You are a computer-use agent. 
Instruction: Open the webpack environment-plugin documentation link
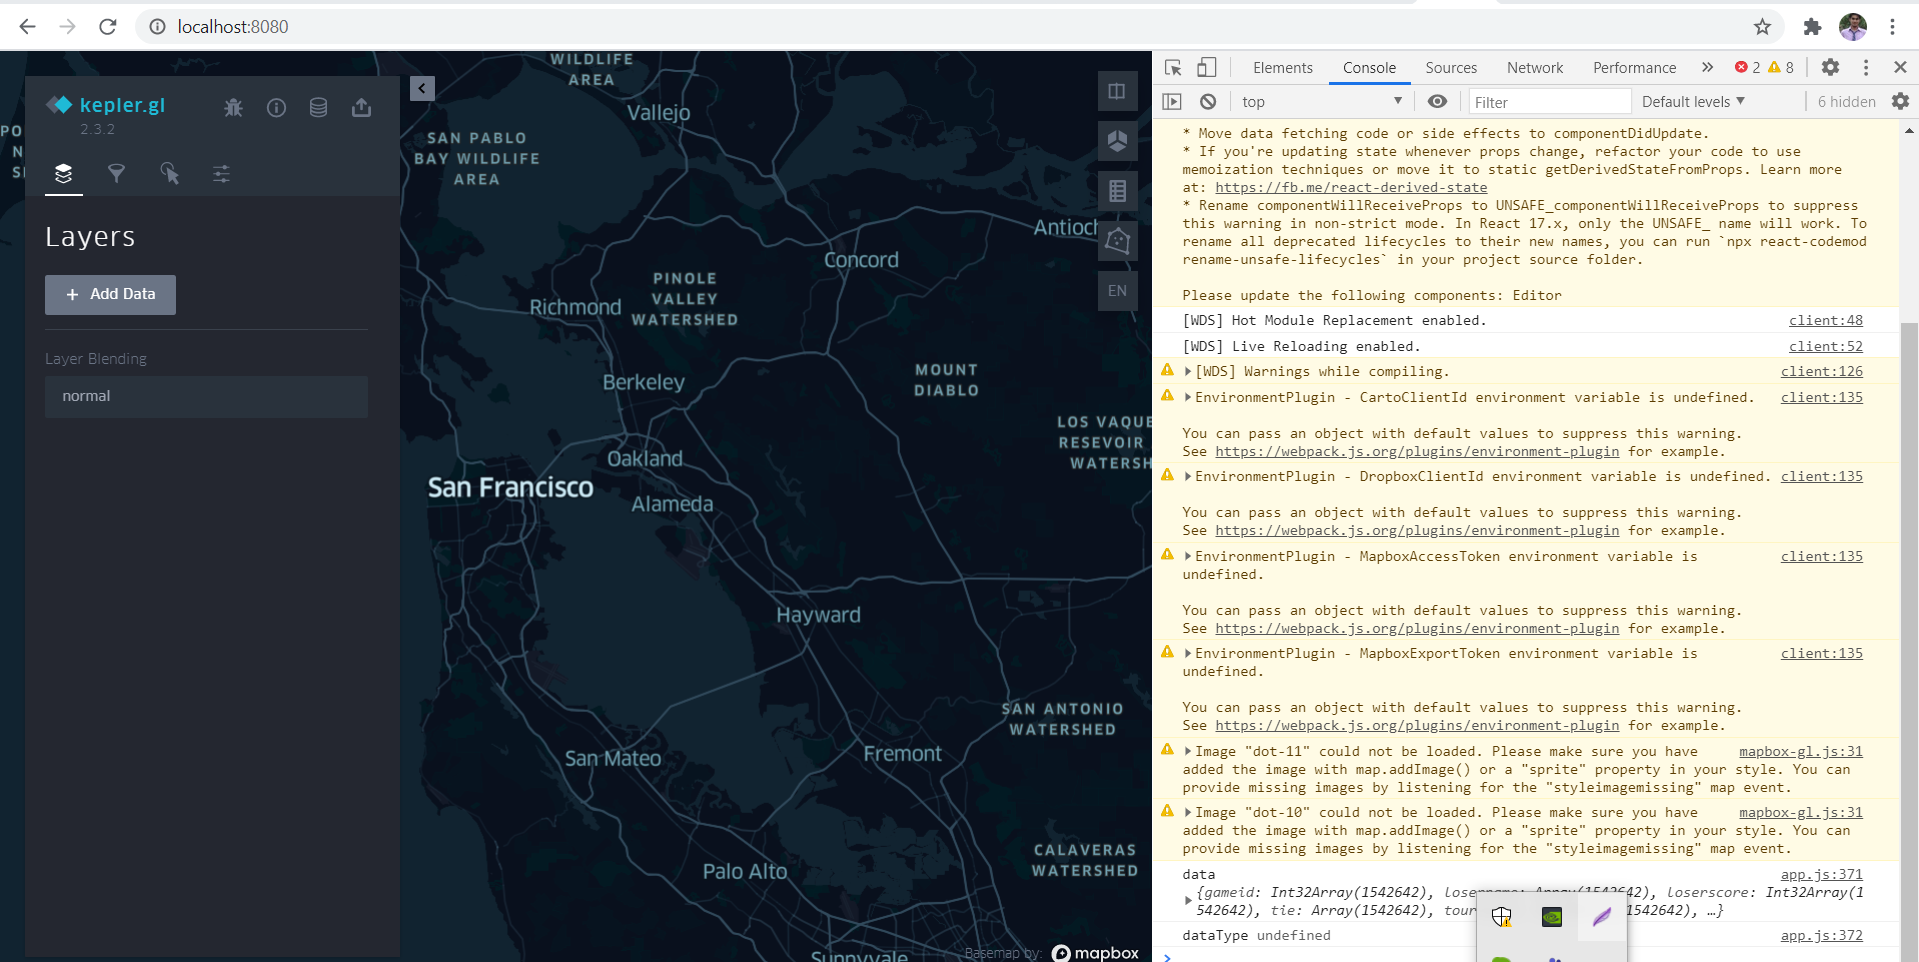(x=1416, y=451)
